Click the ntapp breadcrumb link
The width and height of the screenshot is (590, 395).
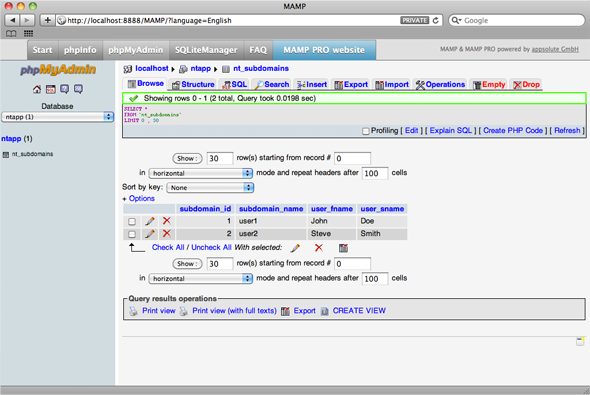pyautogui.click(x=201, y=68)
